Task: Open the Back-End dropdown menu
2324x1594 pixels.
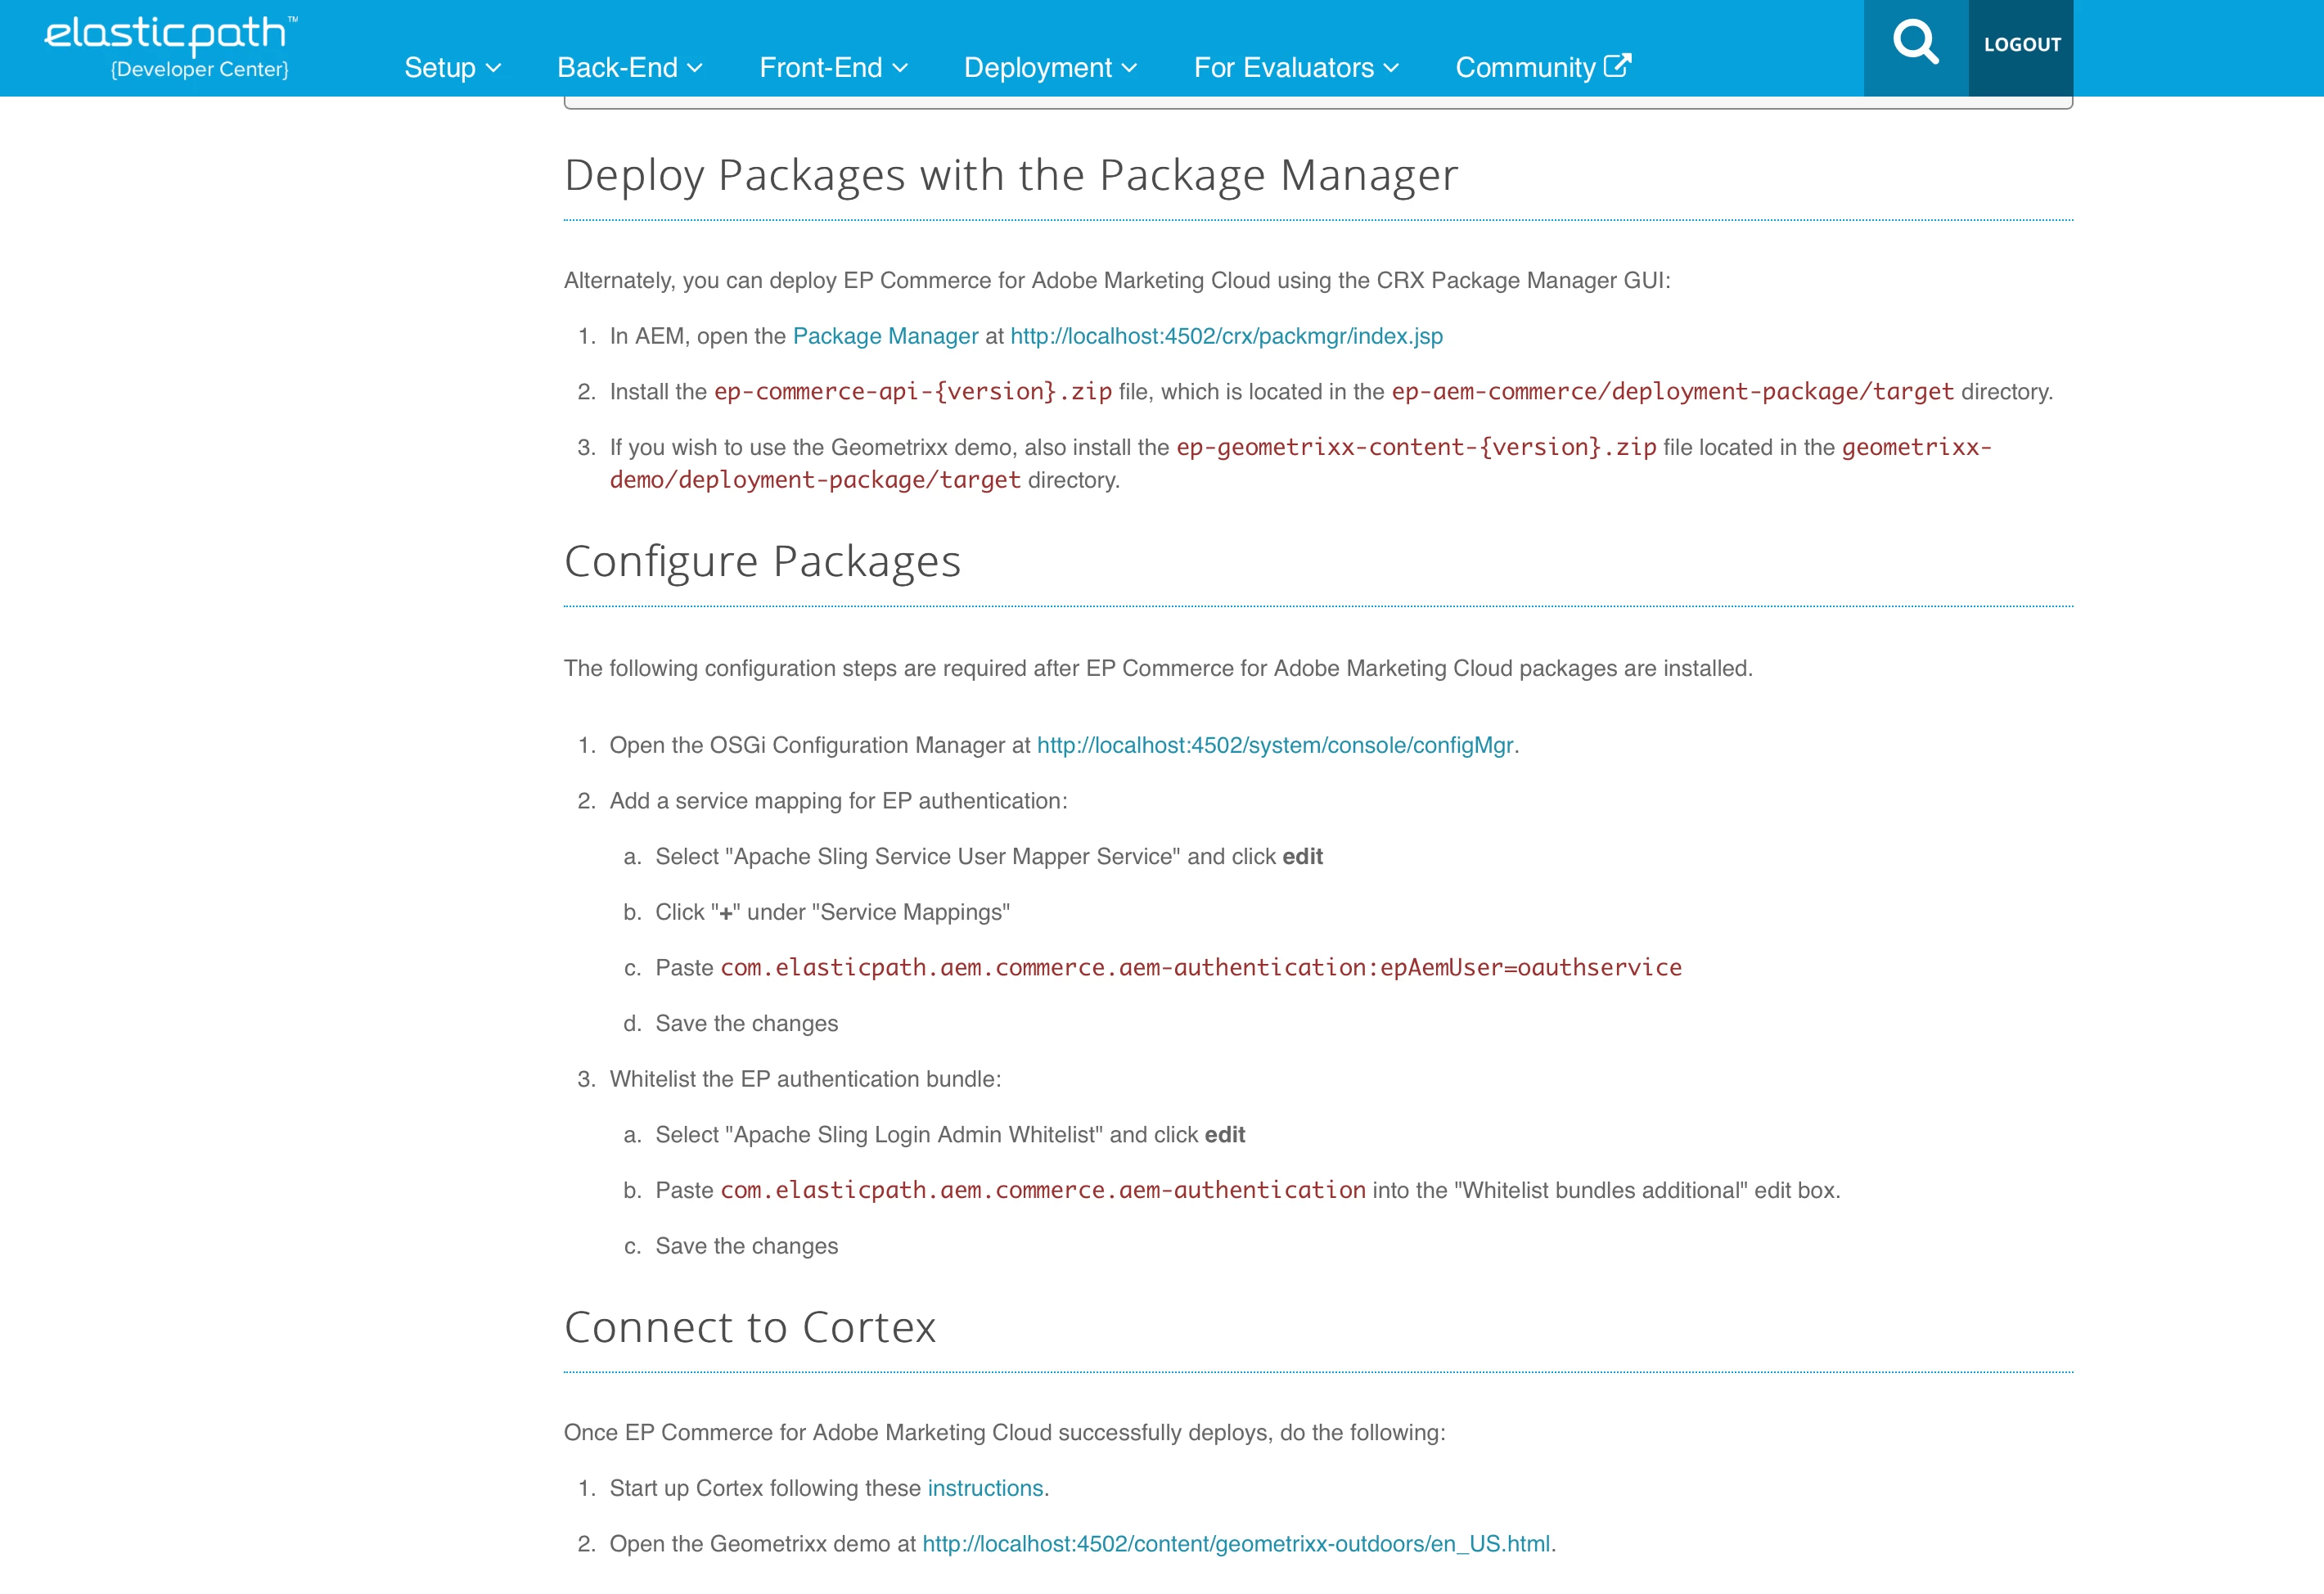Action: [x=630, y=68]
